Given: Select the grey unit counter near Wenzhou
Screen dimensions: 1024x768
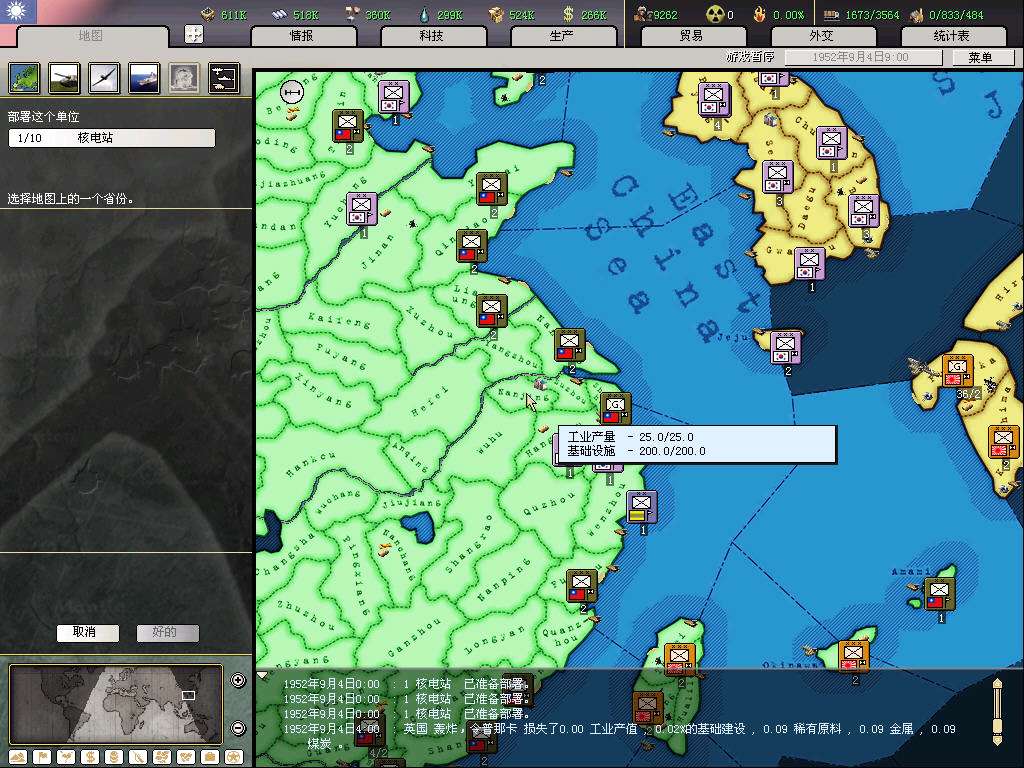Looking at the screenshot, I should tap(642, 507).
